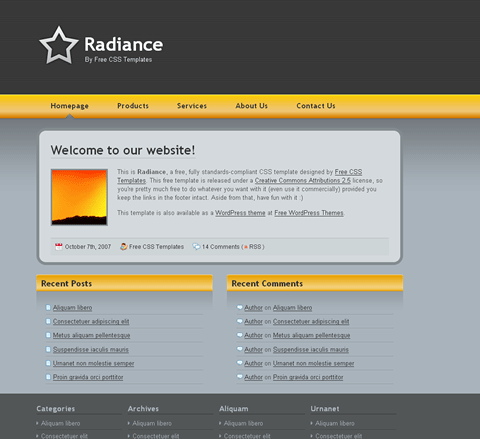Go to the Services navigation item
The height and width of the screenshot is (439, 480).
point(192,106)
